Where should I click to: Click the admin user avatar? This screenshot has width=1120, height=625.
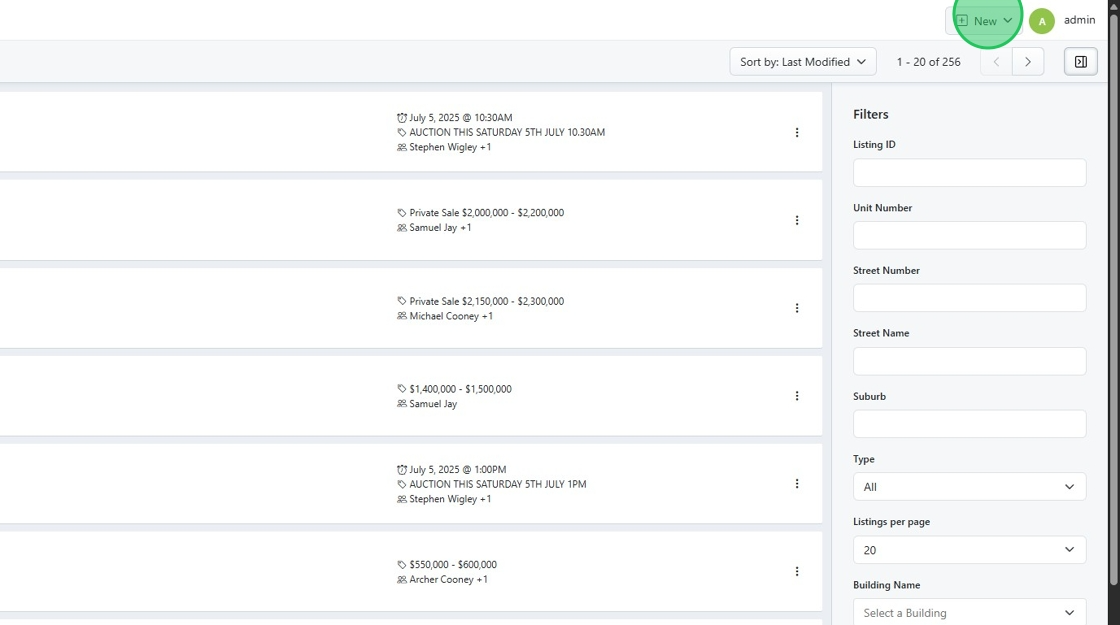point(1041,21)
